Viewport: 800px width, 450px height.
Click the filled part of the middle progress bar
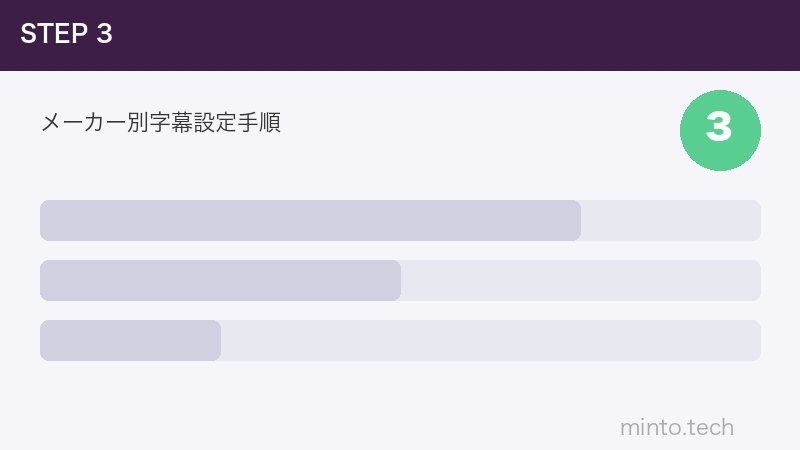tap(220, 280)
